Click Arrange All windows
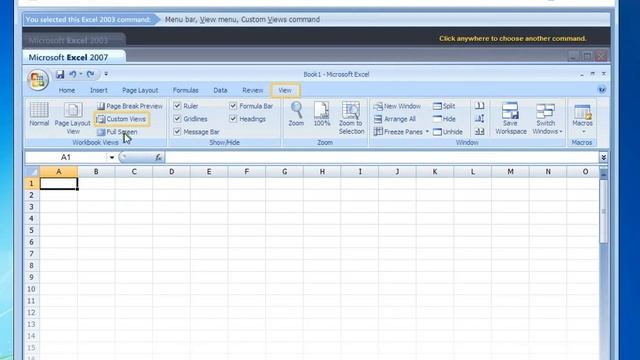This screenshot has height=360, width=640. tap(395, 119)
